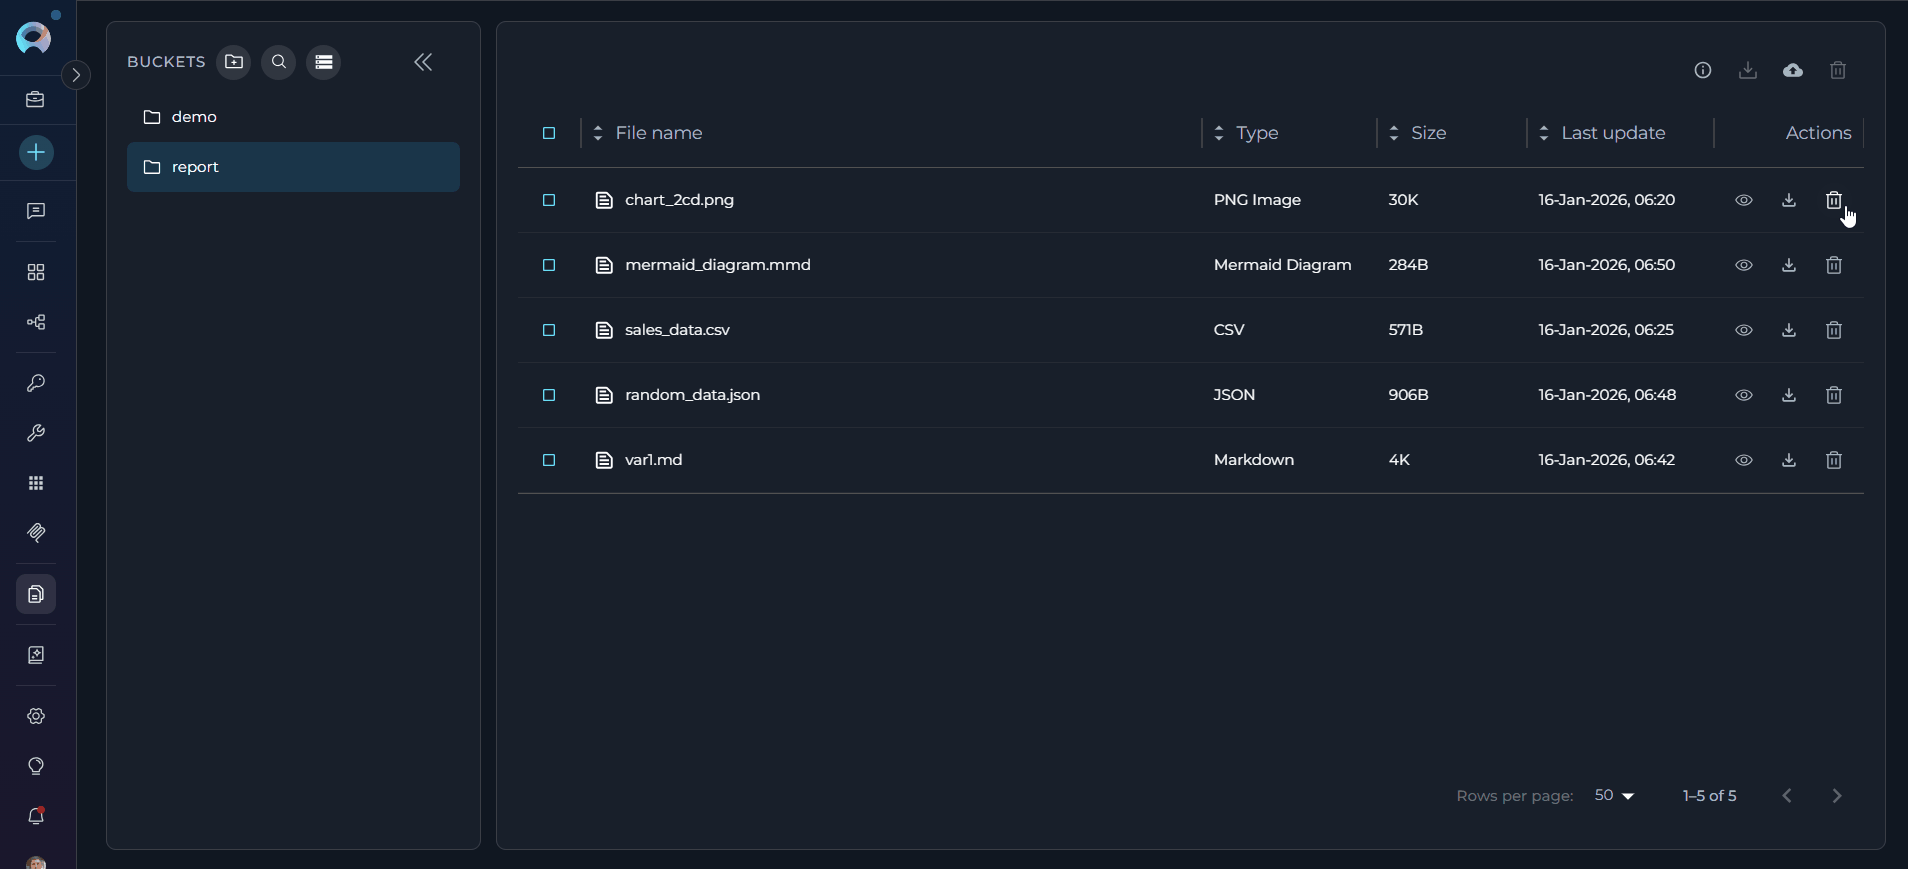Toggle the select-all header checkbox

[x=549, y=133]
